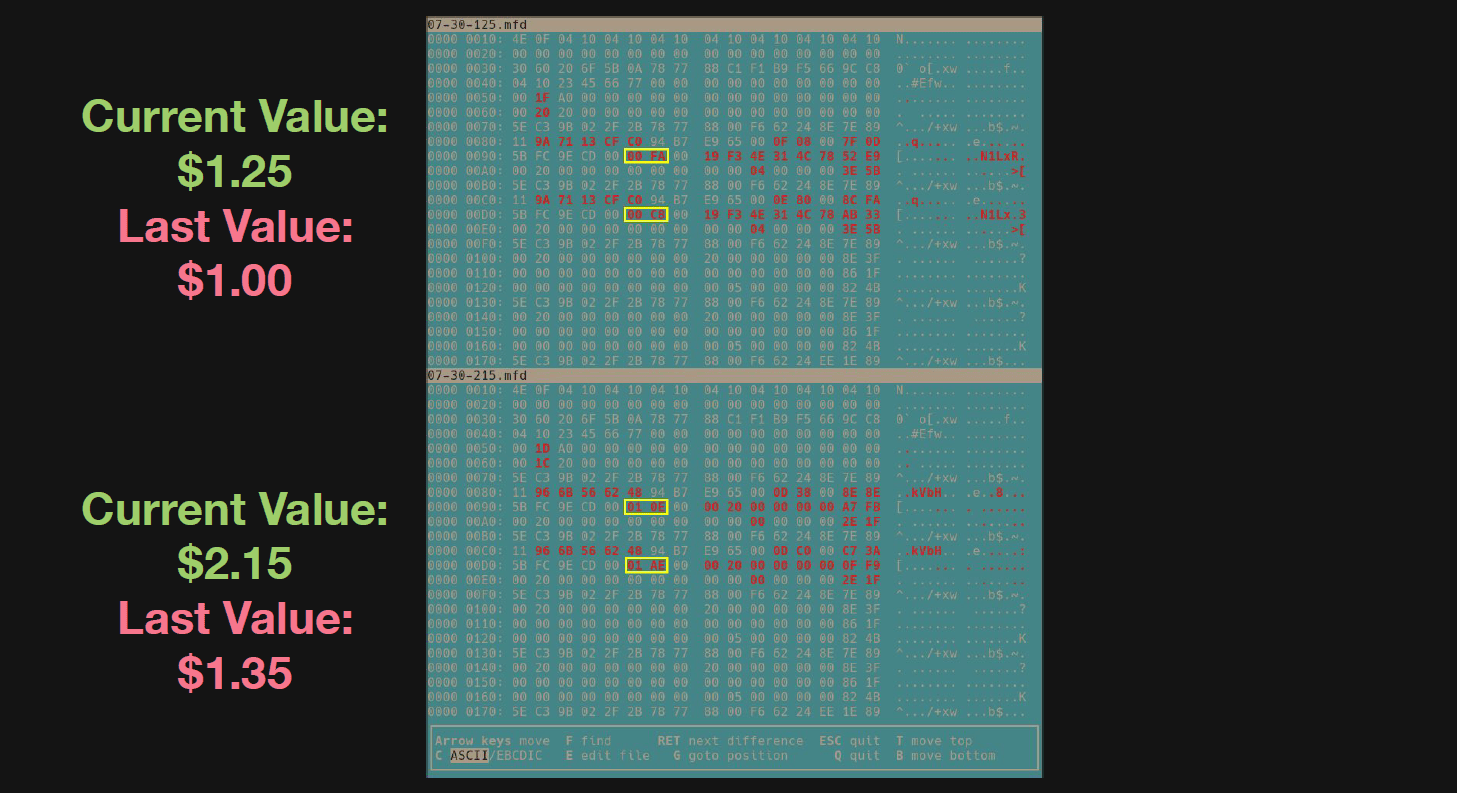
Task: Click the 'Q quit' command hint
Action: pyautogui.click(x=857, y=755)
